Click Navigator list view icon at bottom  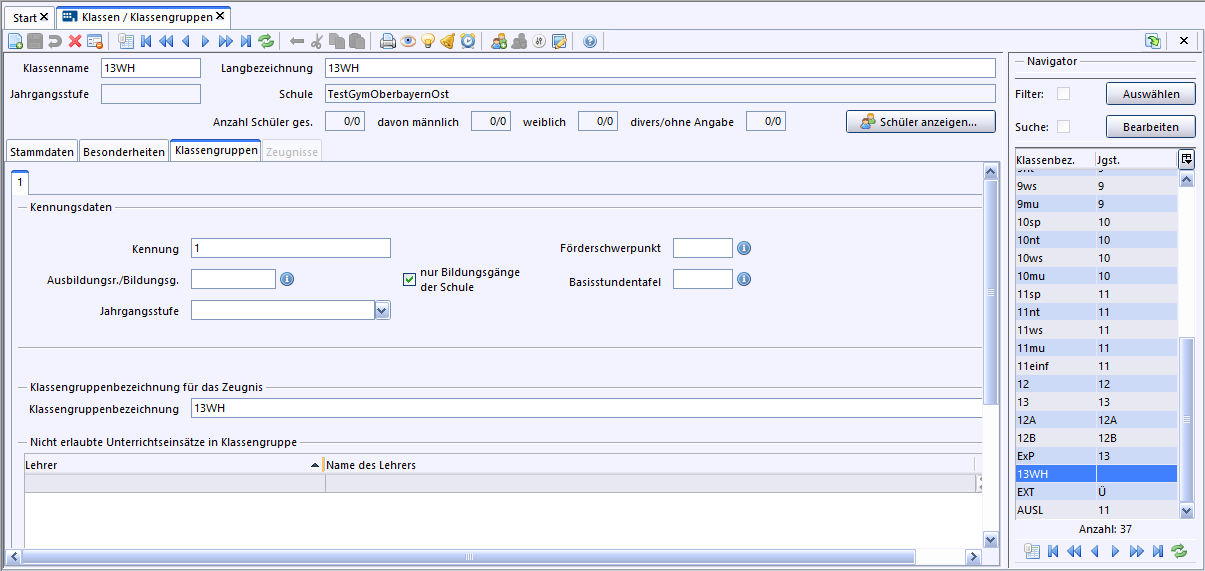tap(1032, 551)
